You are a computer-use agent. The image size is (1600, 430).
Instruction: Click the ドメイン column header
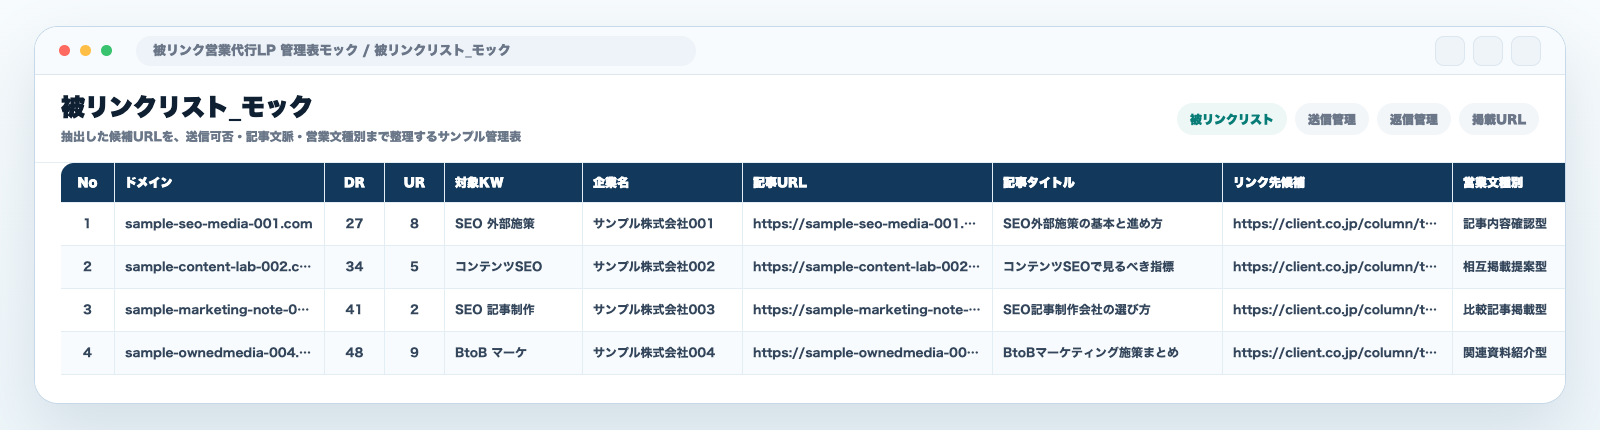click(x=220, y=183)
